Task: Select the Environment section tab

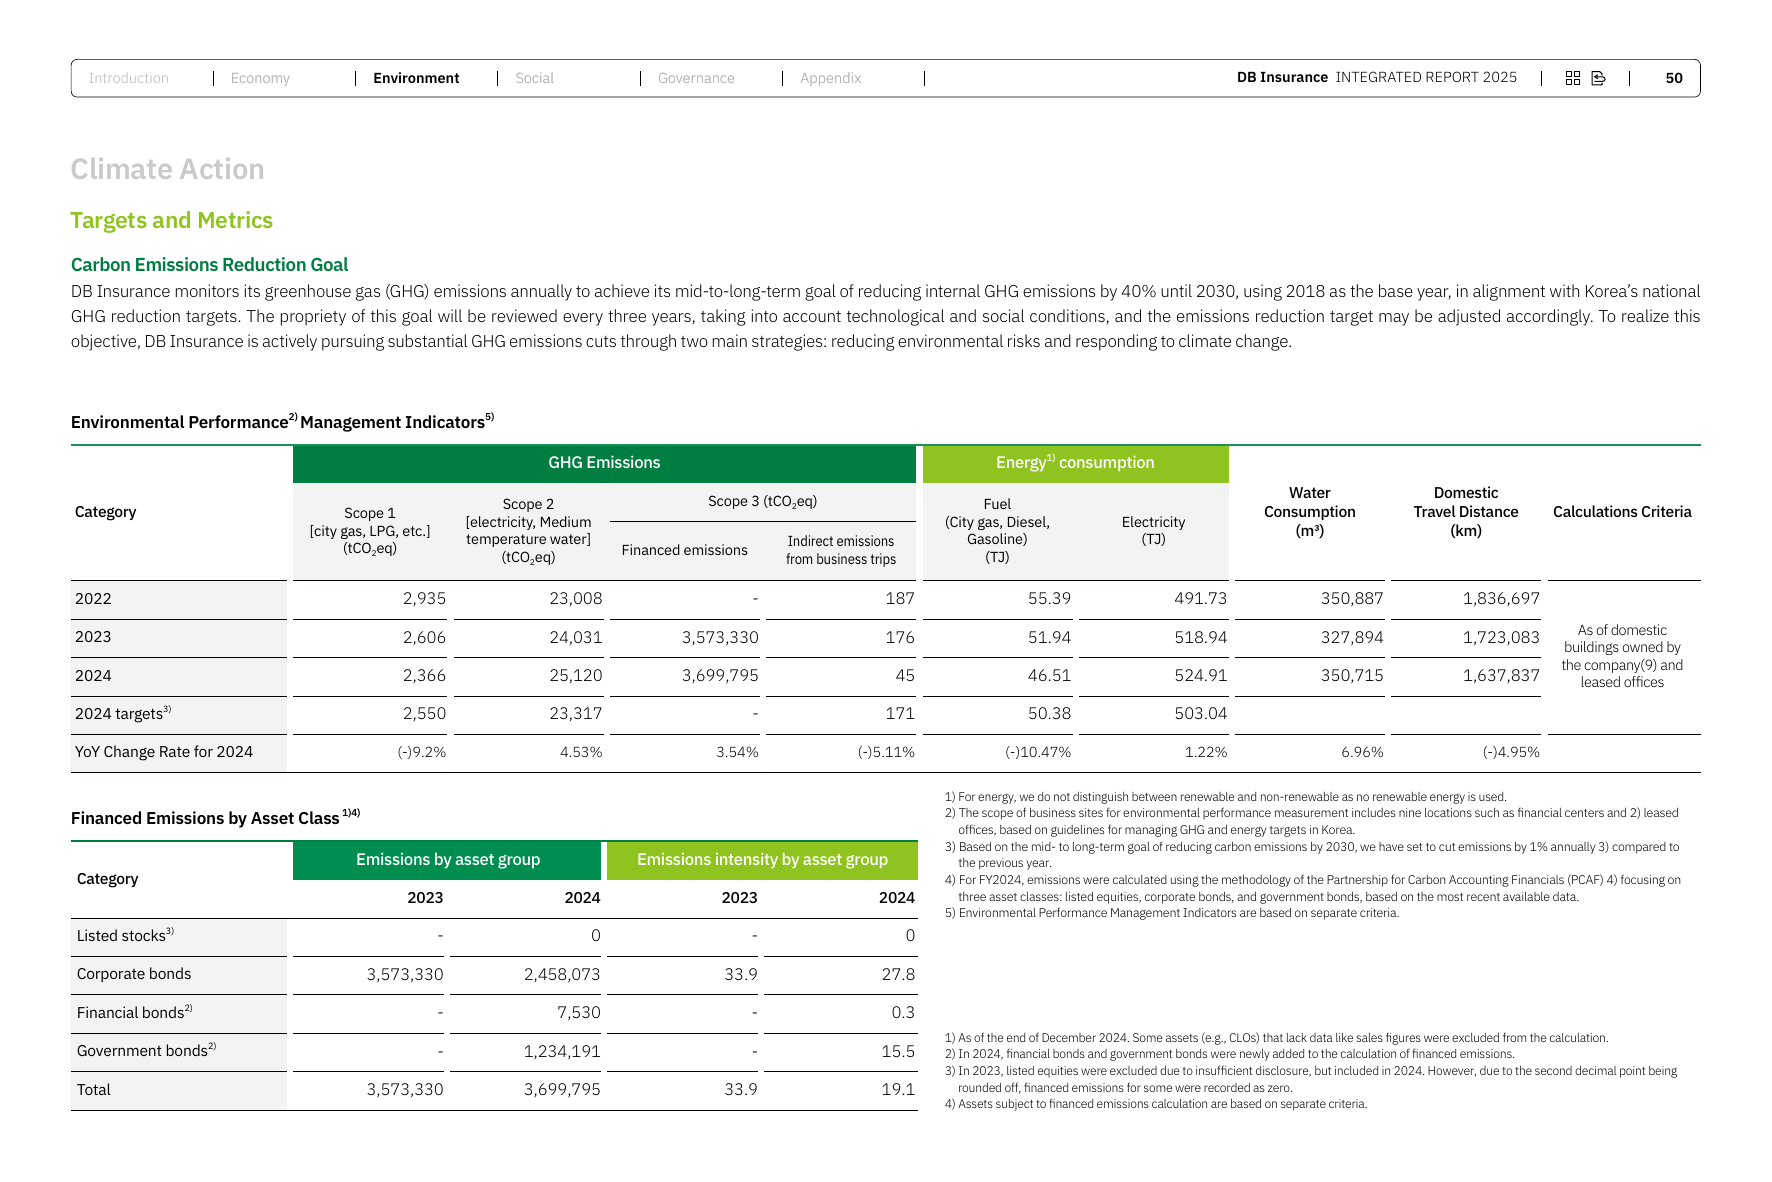Action: 416,78
